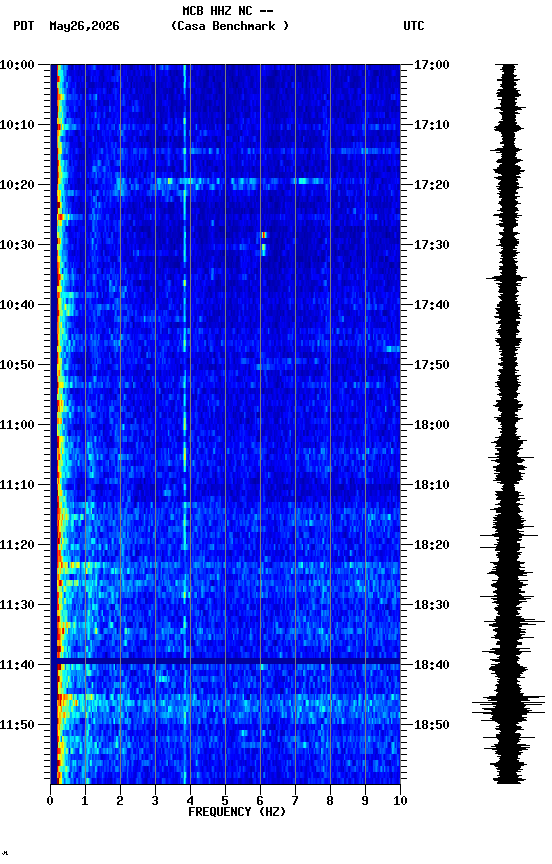This screenshot has width=552, height=864.
Task: Click the 4 Hz frequency tick label
Action: click(190, 801)
